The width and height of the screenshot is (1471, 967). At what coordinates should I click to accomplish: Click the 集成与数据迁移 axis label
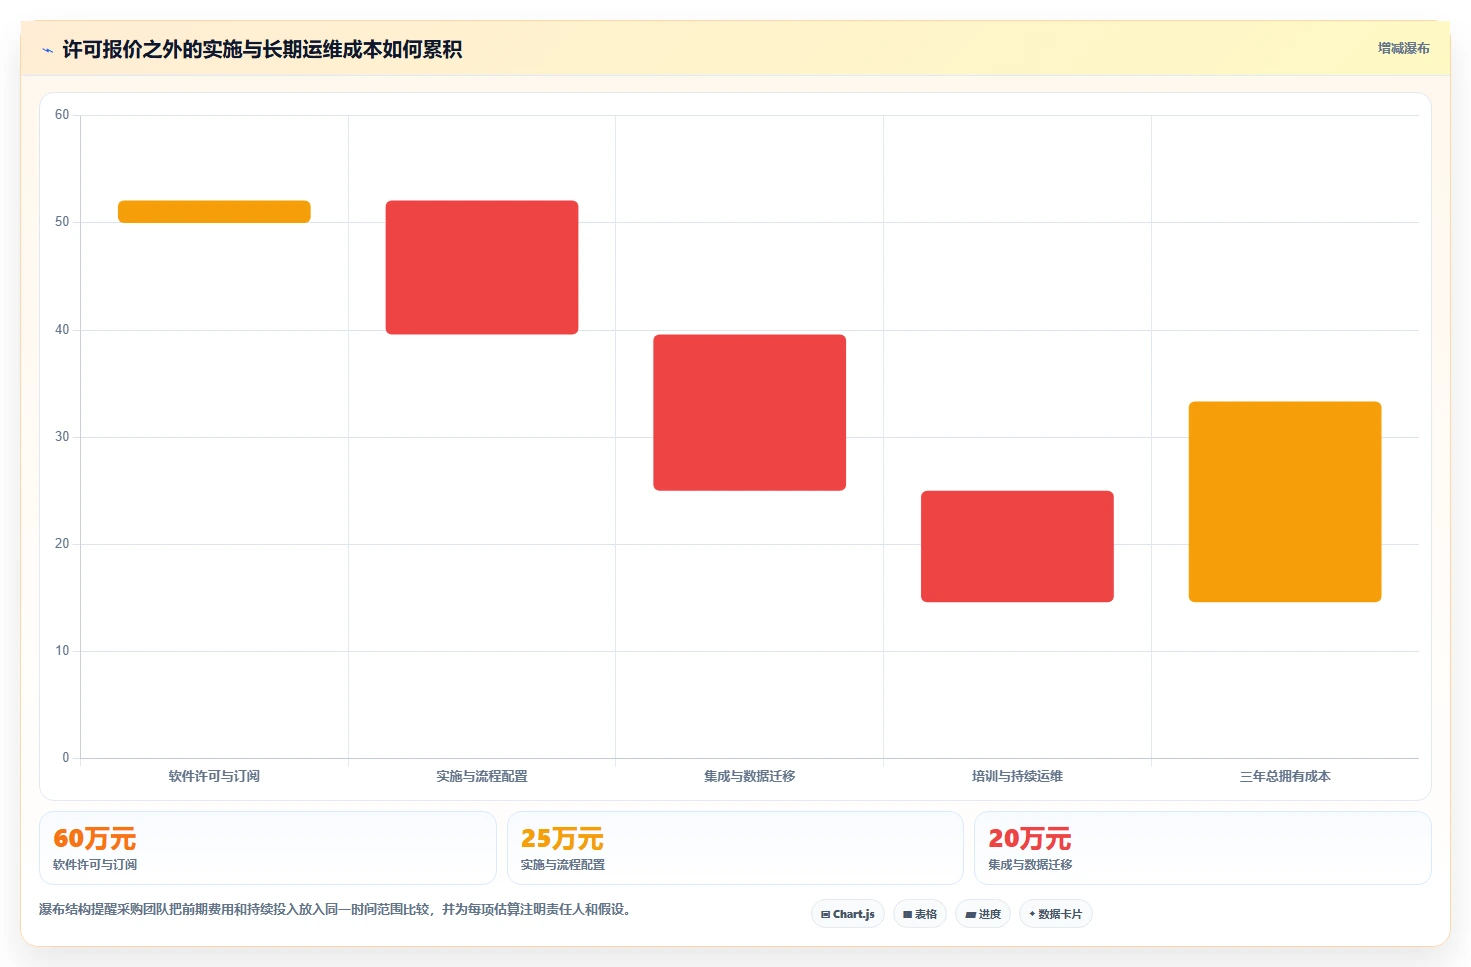tap(750, 776)
